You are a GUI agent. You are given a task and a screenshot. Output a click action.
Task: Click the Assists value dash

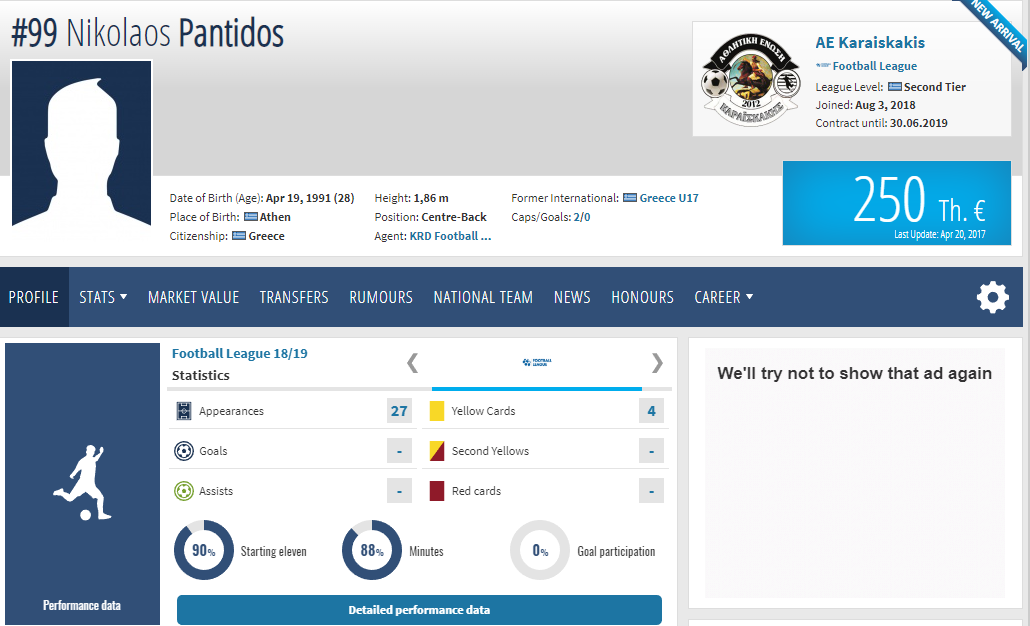[399, 491]
